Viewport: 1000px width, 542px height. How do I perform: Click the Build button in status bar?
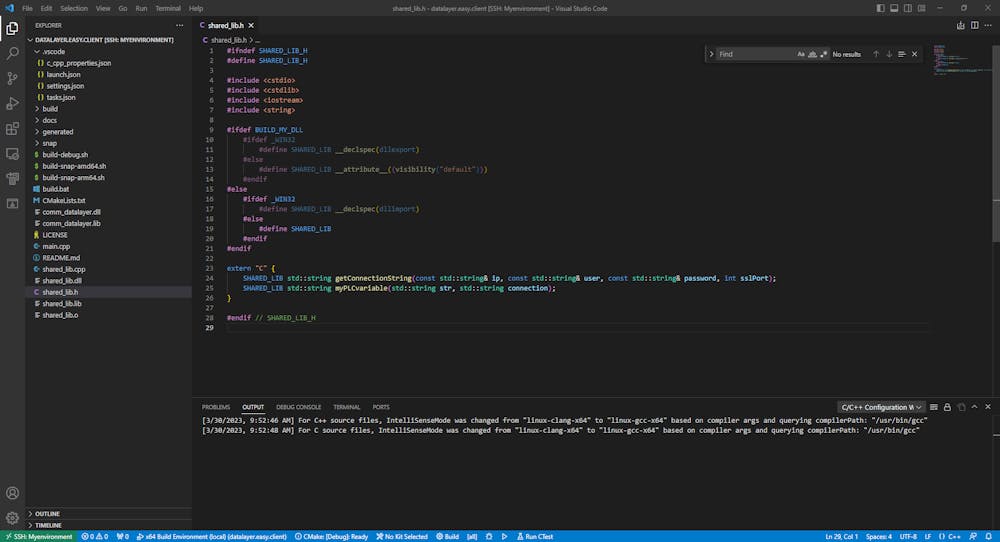tap(447, 536)
